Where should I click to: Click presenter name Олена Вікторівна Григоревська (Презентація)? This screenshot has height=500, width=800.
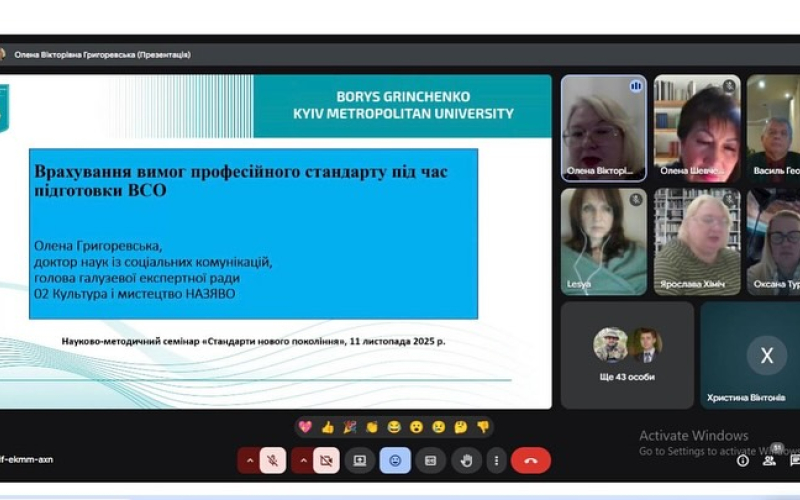(102, 55)
